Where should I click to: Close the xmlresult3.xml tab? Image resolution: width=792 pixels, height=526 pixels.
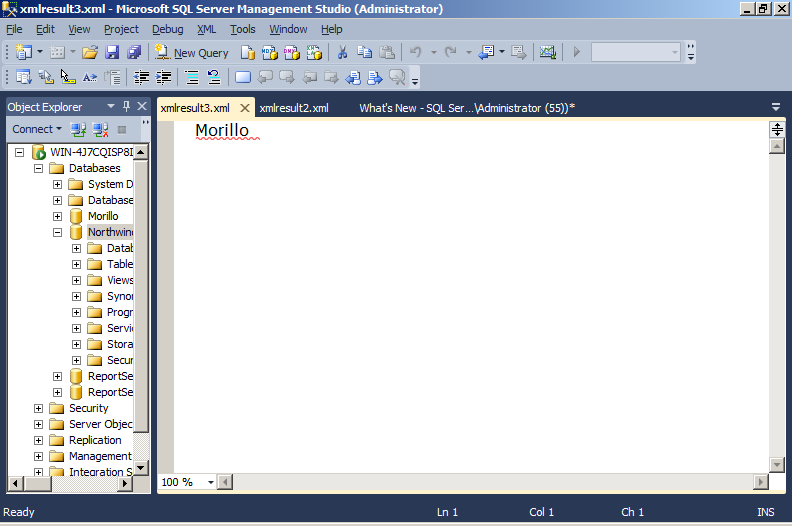pos(245,108)
